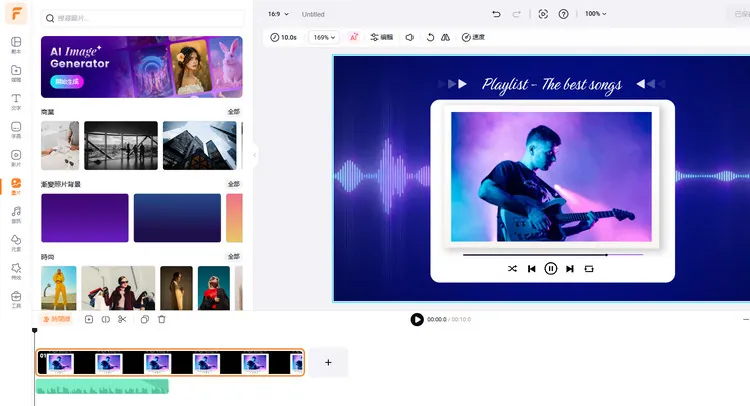
Task: Open the 100% canvas zoom dropdown
Action: point(596,14)
